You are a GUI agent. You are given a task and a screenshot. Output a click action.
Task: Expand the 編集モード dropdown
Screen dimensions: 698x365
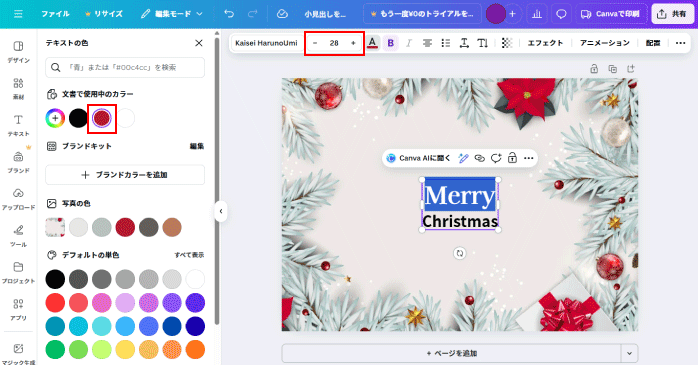point(171,14)
